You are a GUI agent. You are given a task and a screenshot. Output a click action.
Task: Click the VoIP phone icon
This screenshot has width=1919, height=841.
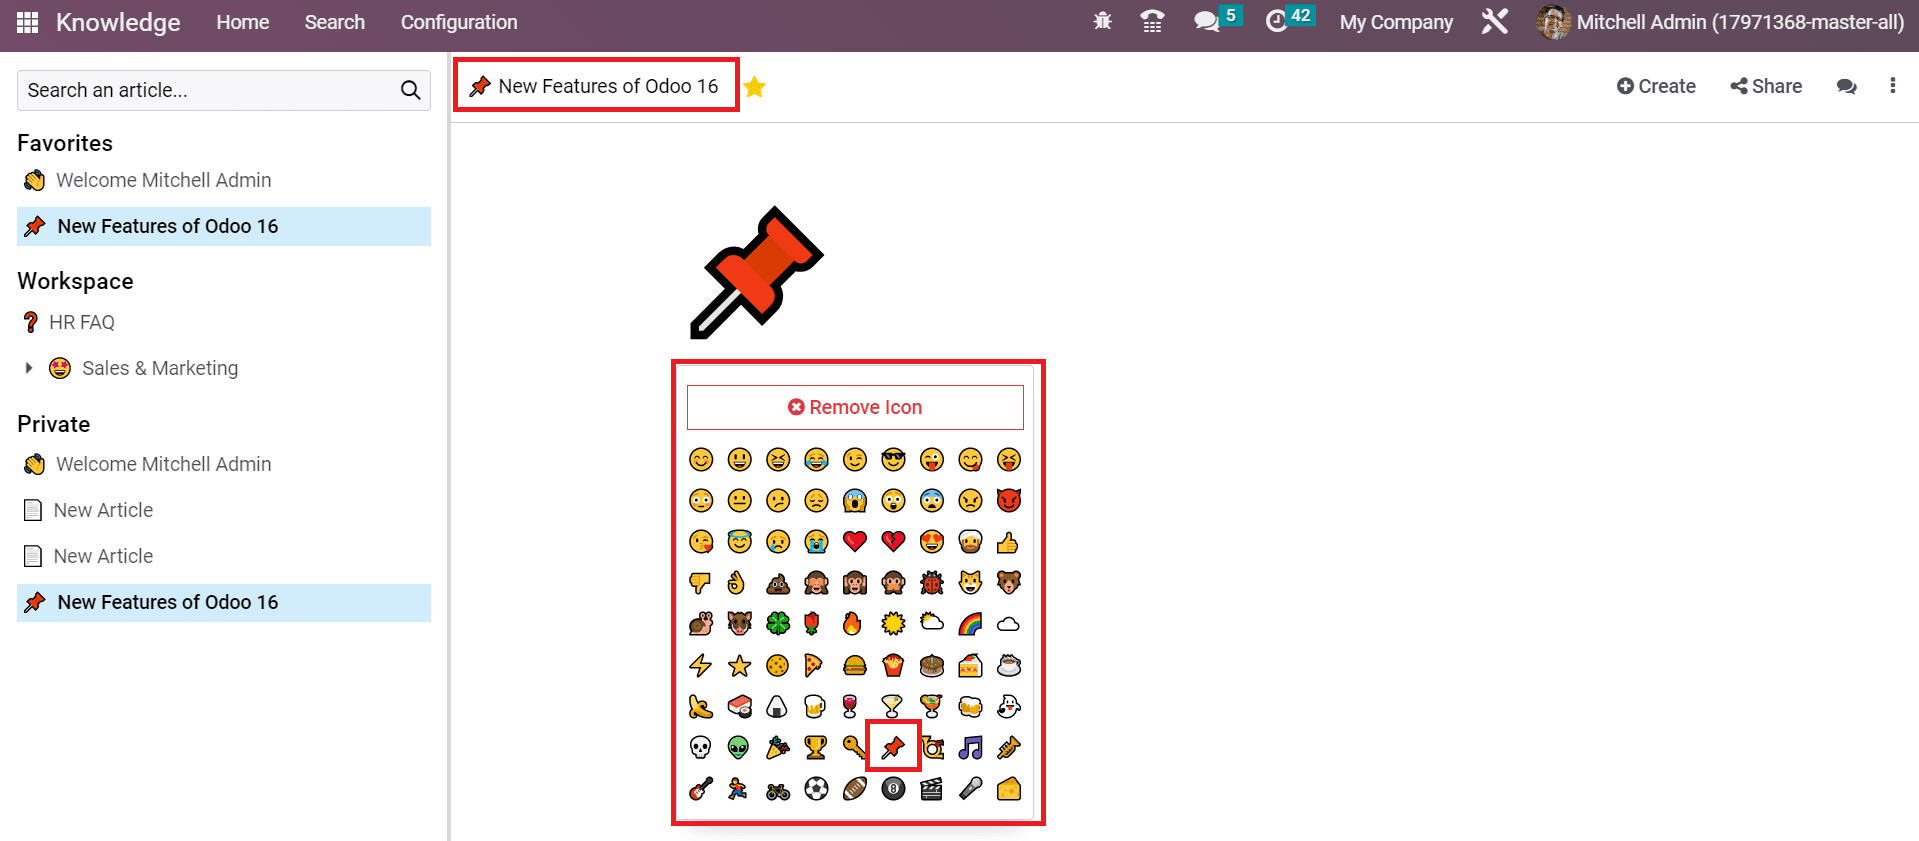tap(1152, 22)
